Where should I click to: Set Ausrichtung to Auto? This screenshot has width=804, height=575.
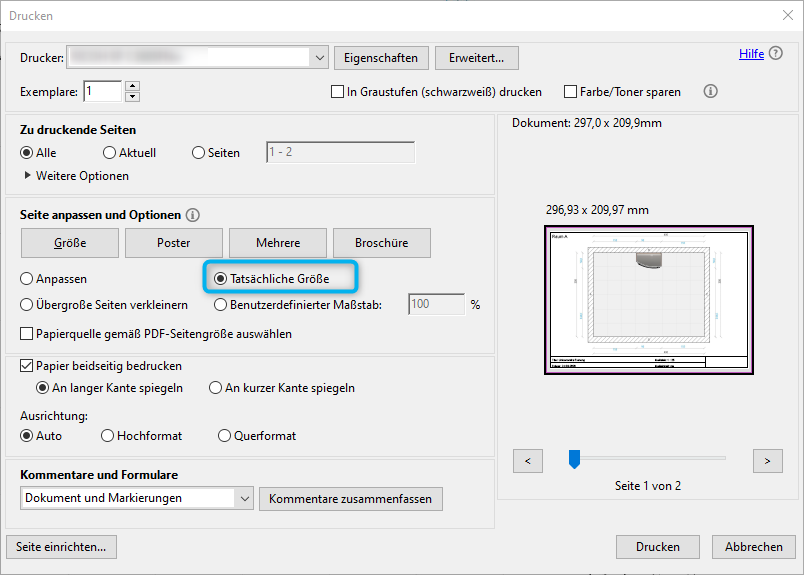26,436
